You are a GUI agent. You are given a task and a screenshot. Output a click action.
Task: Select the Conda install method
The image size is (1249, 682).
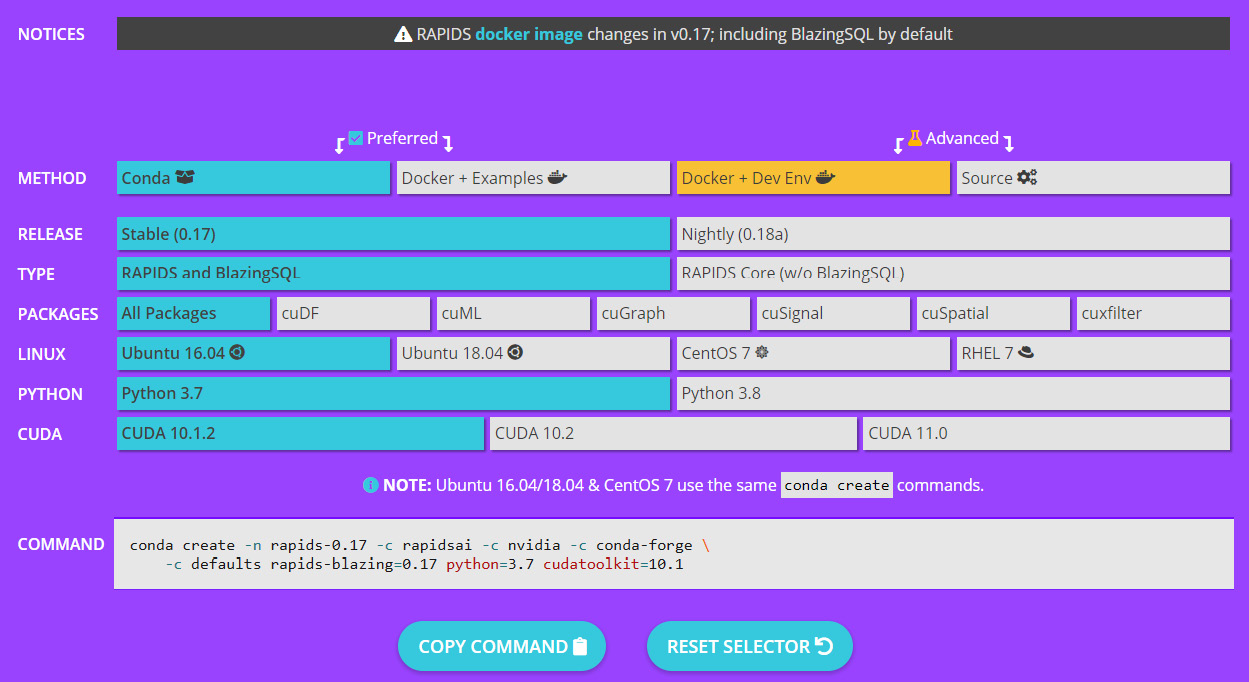[x=253, y=178]
